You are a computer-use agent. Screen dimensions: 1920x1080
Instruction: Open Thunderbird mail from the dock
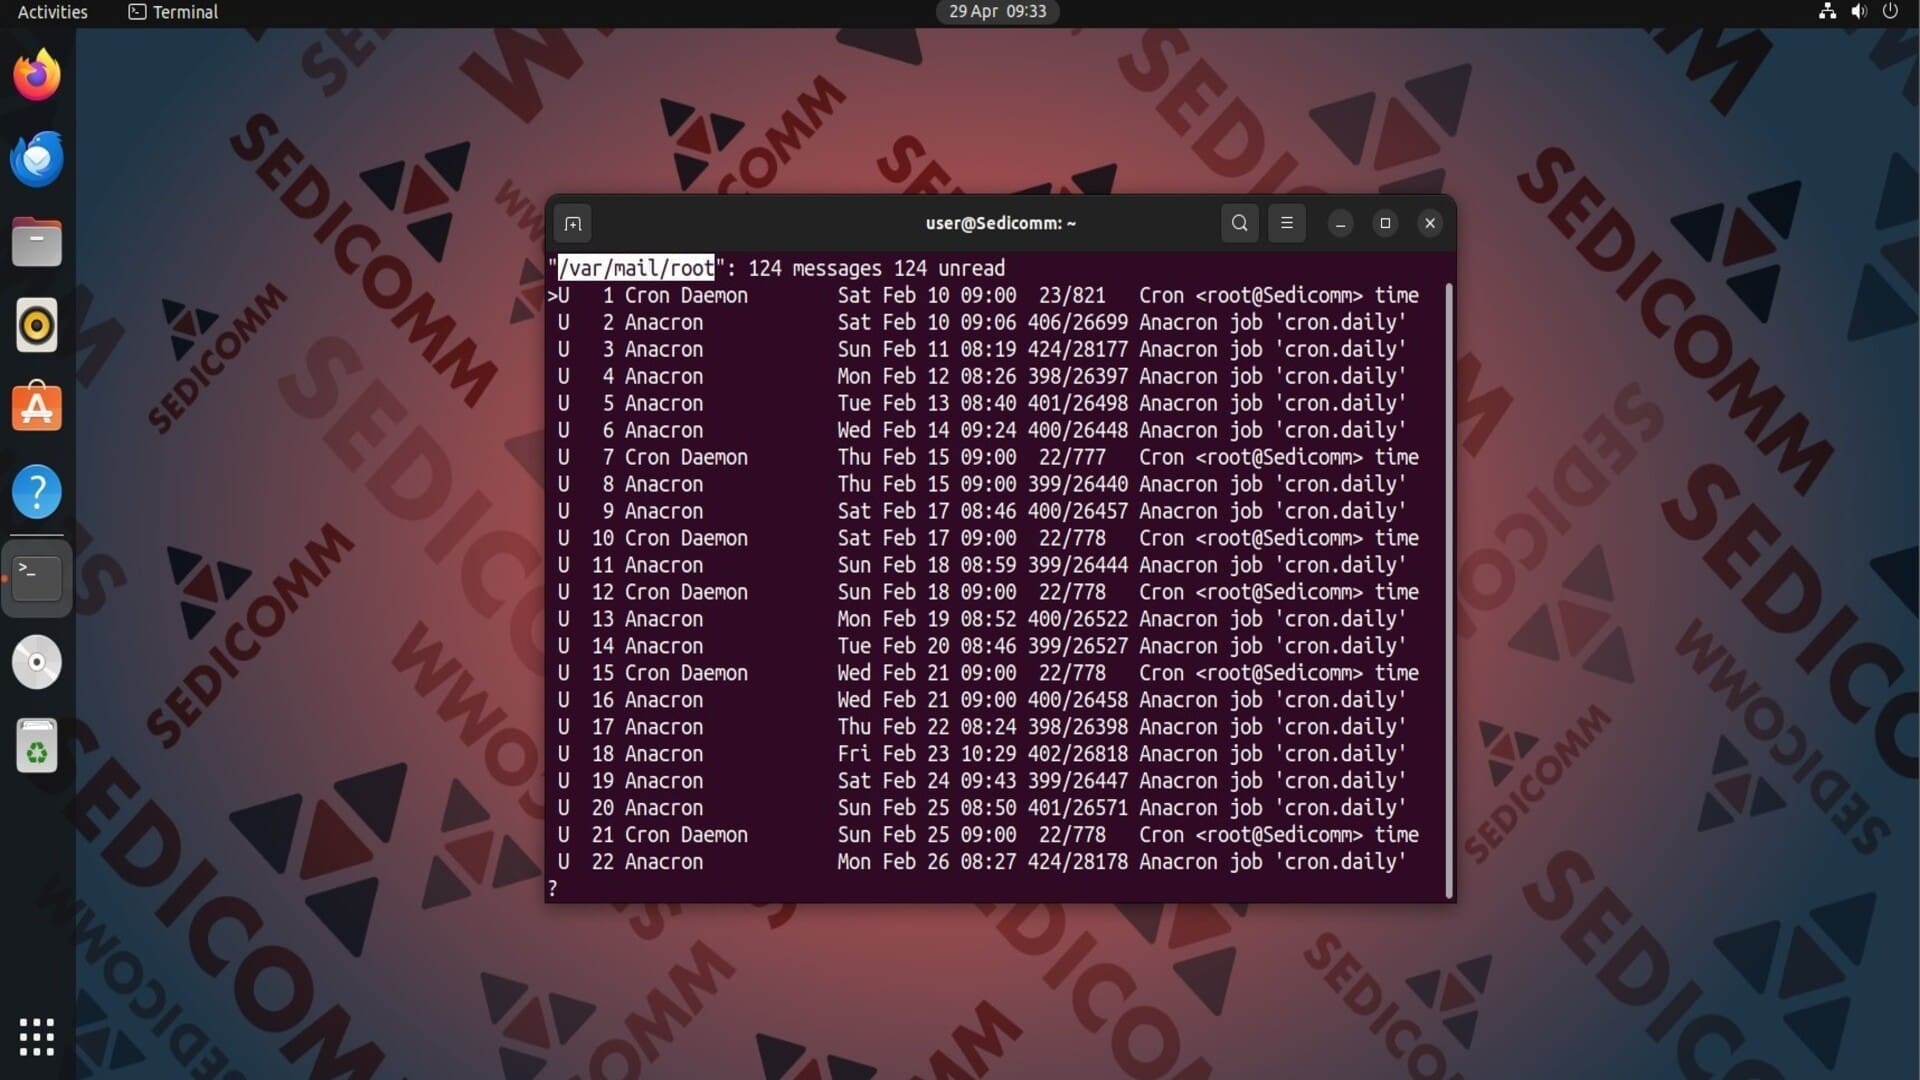37,159
